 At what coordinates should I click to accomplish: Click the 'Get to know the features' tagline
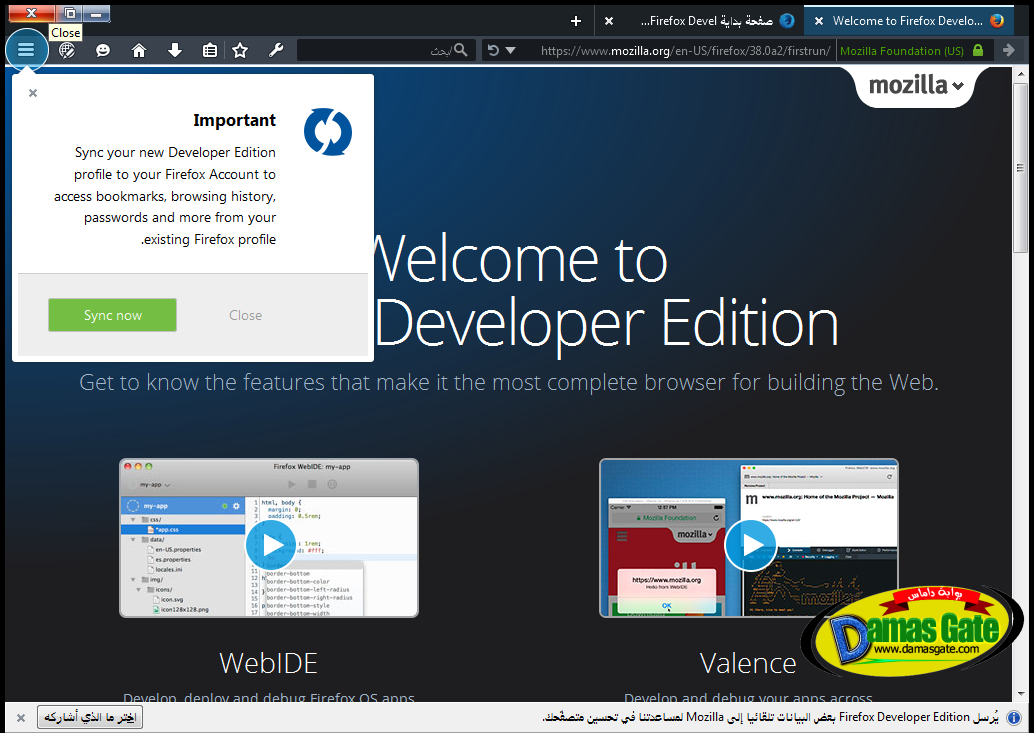pos(508,382)
